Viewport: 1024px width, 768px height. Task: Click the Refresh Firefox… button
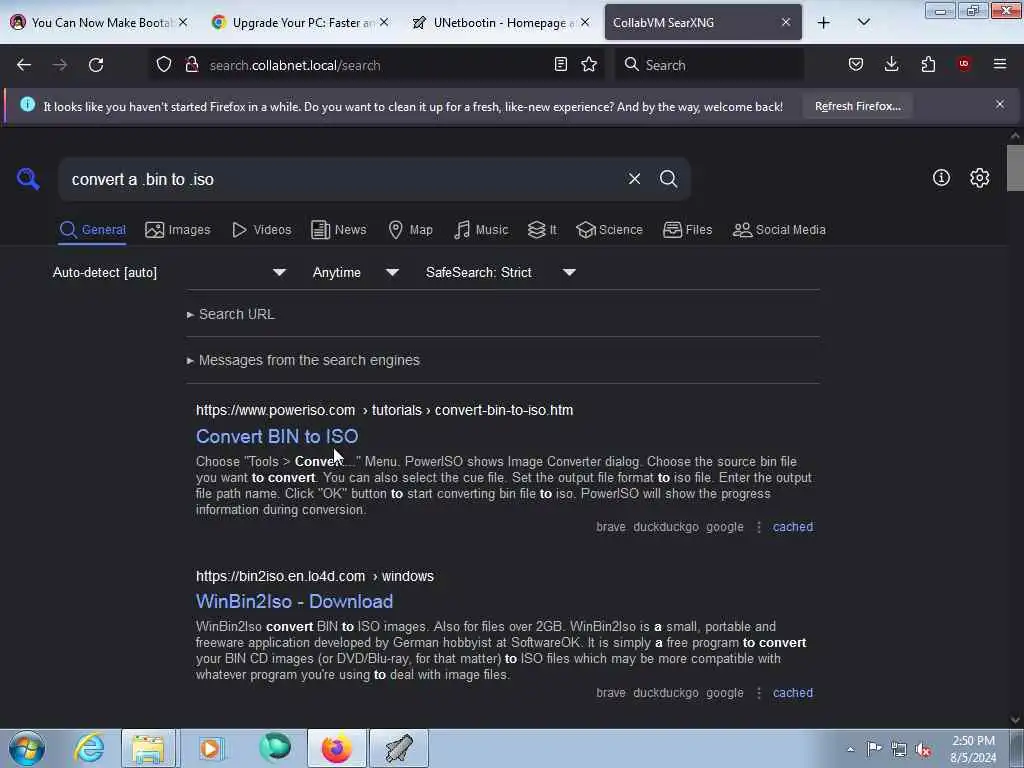(x=857, y=106)
